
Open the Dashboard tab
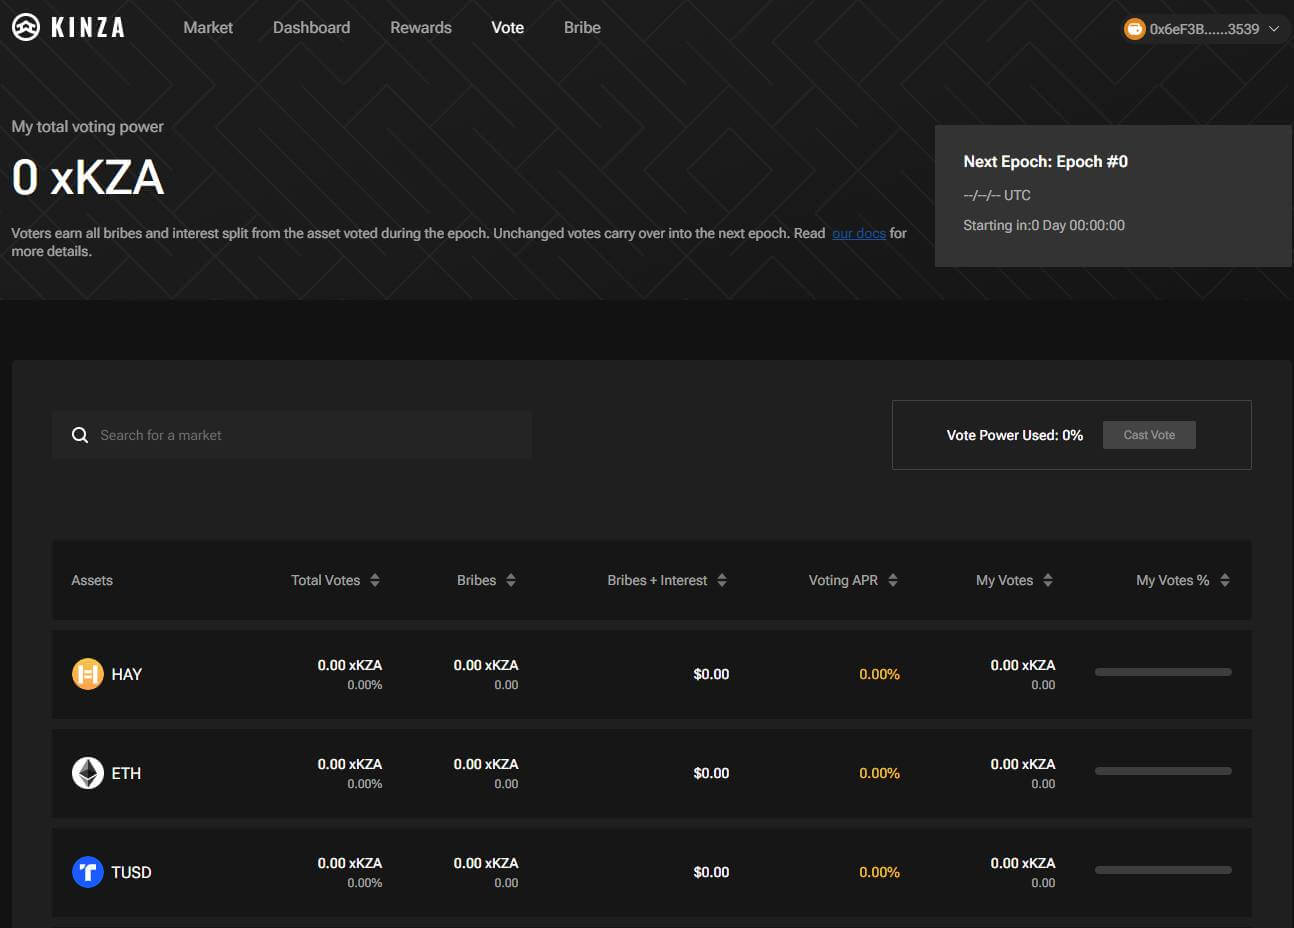pyautogui.click(x=312, y=28)
